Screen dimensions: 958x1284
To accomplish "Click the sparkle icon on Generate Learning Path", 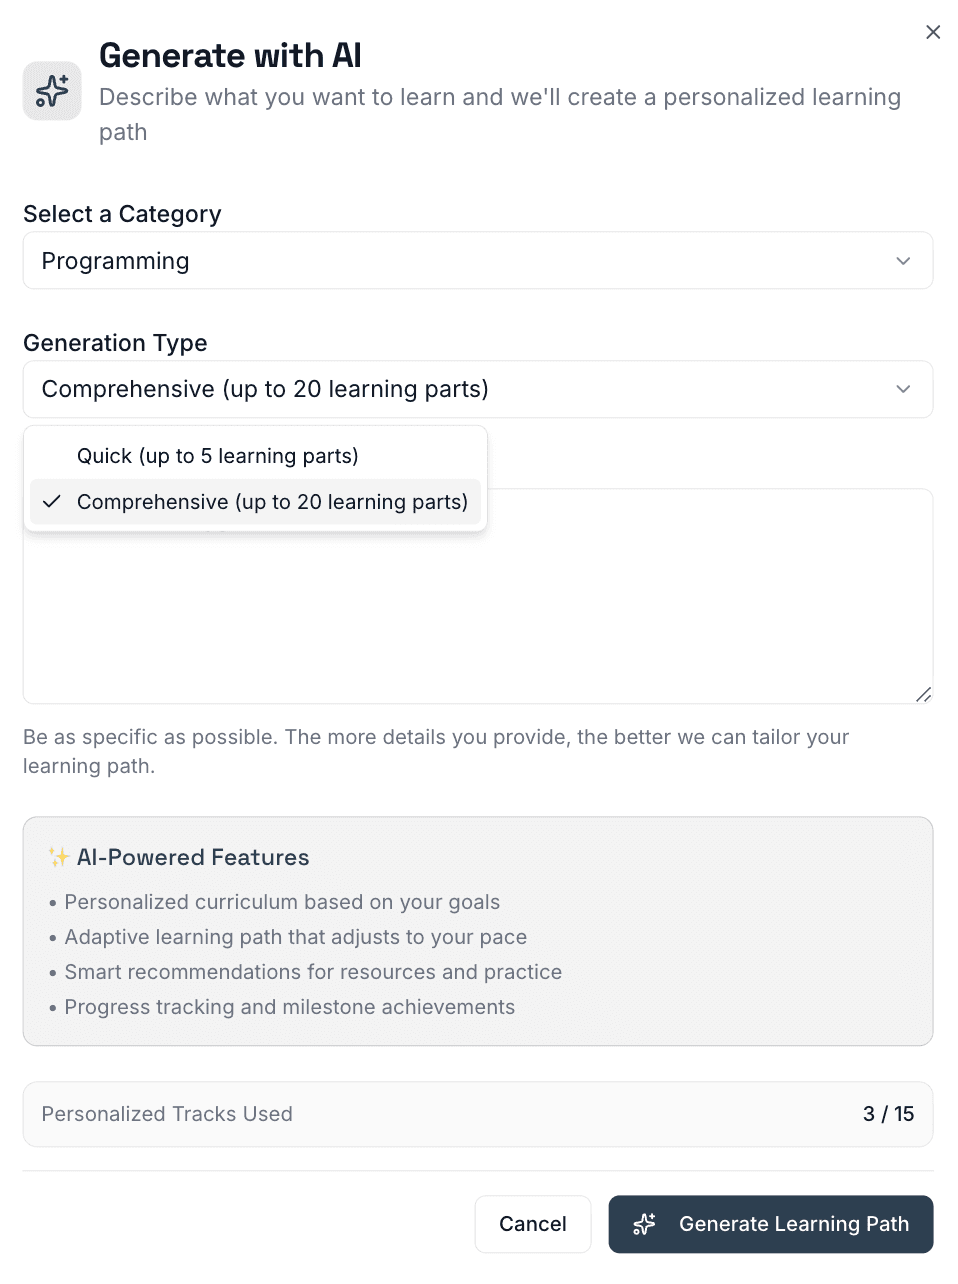I will coord(644,1224).
